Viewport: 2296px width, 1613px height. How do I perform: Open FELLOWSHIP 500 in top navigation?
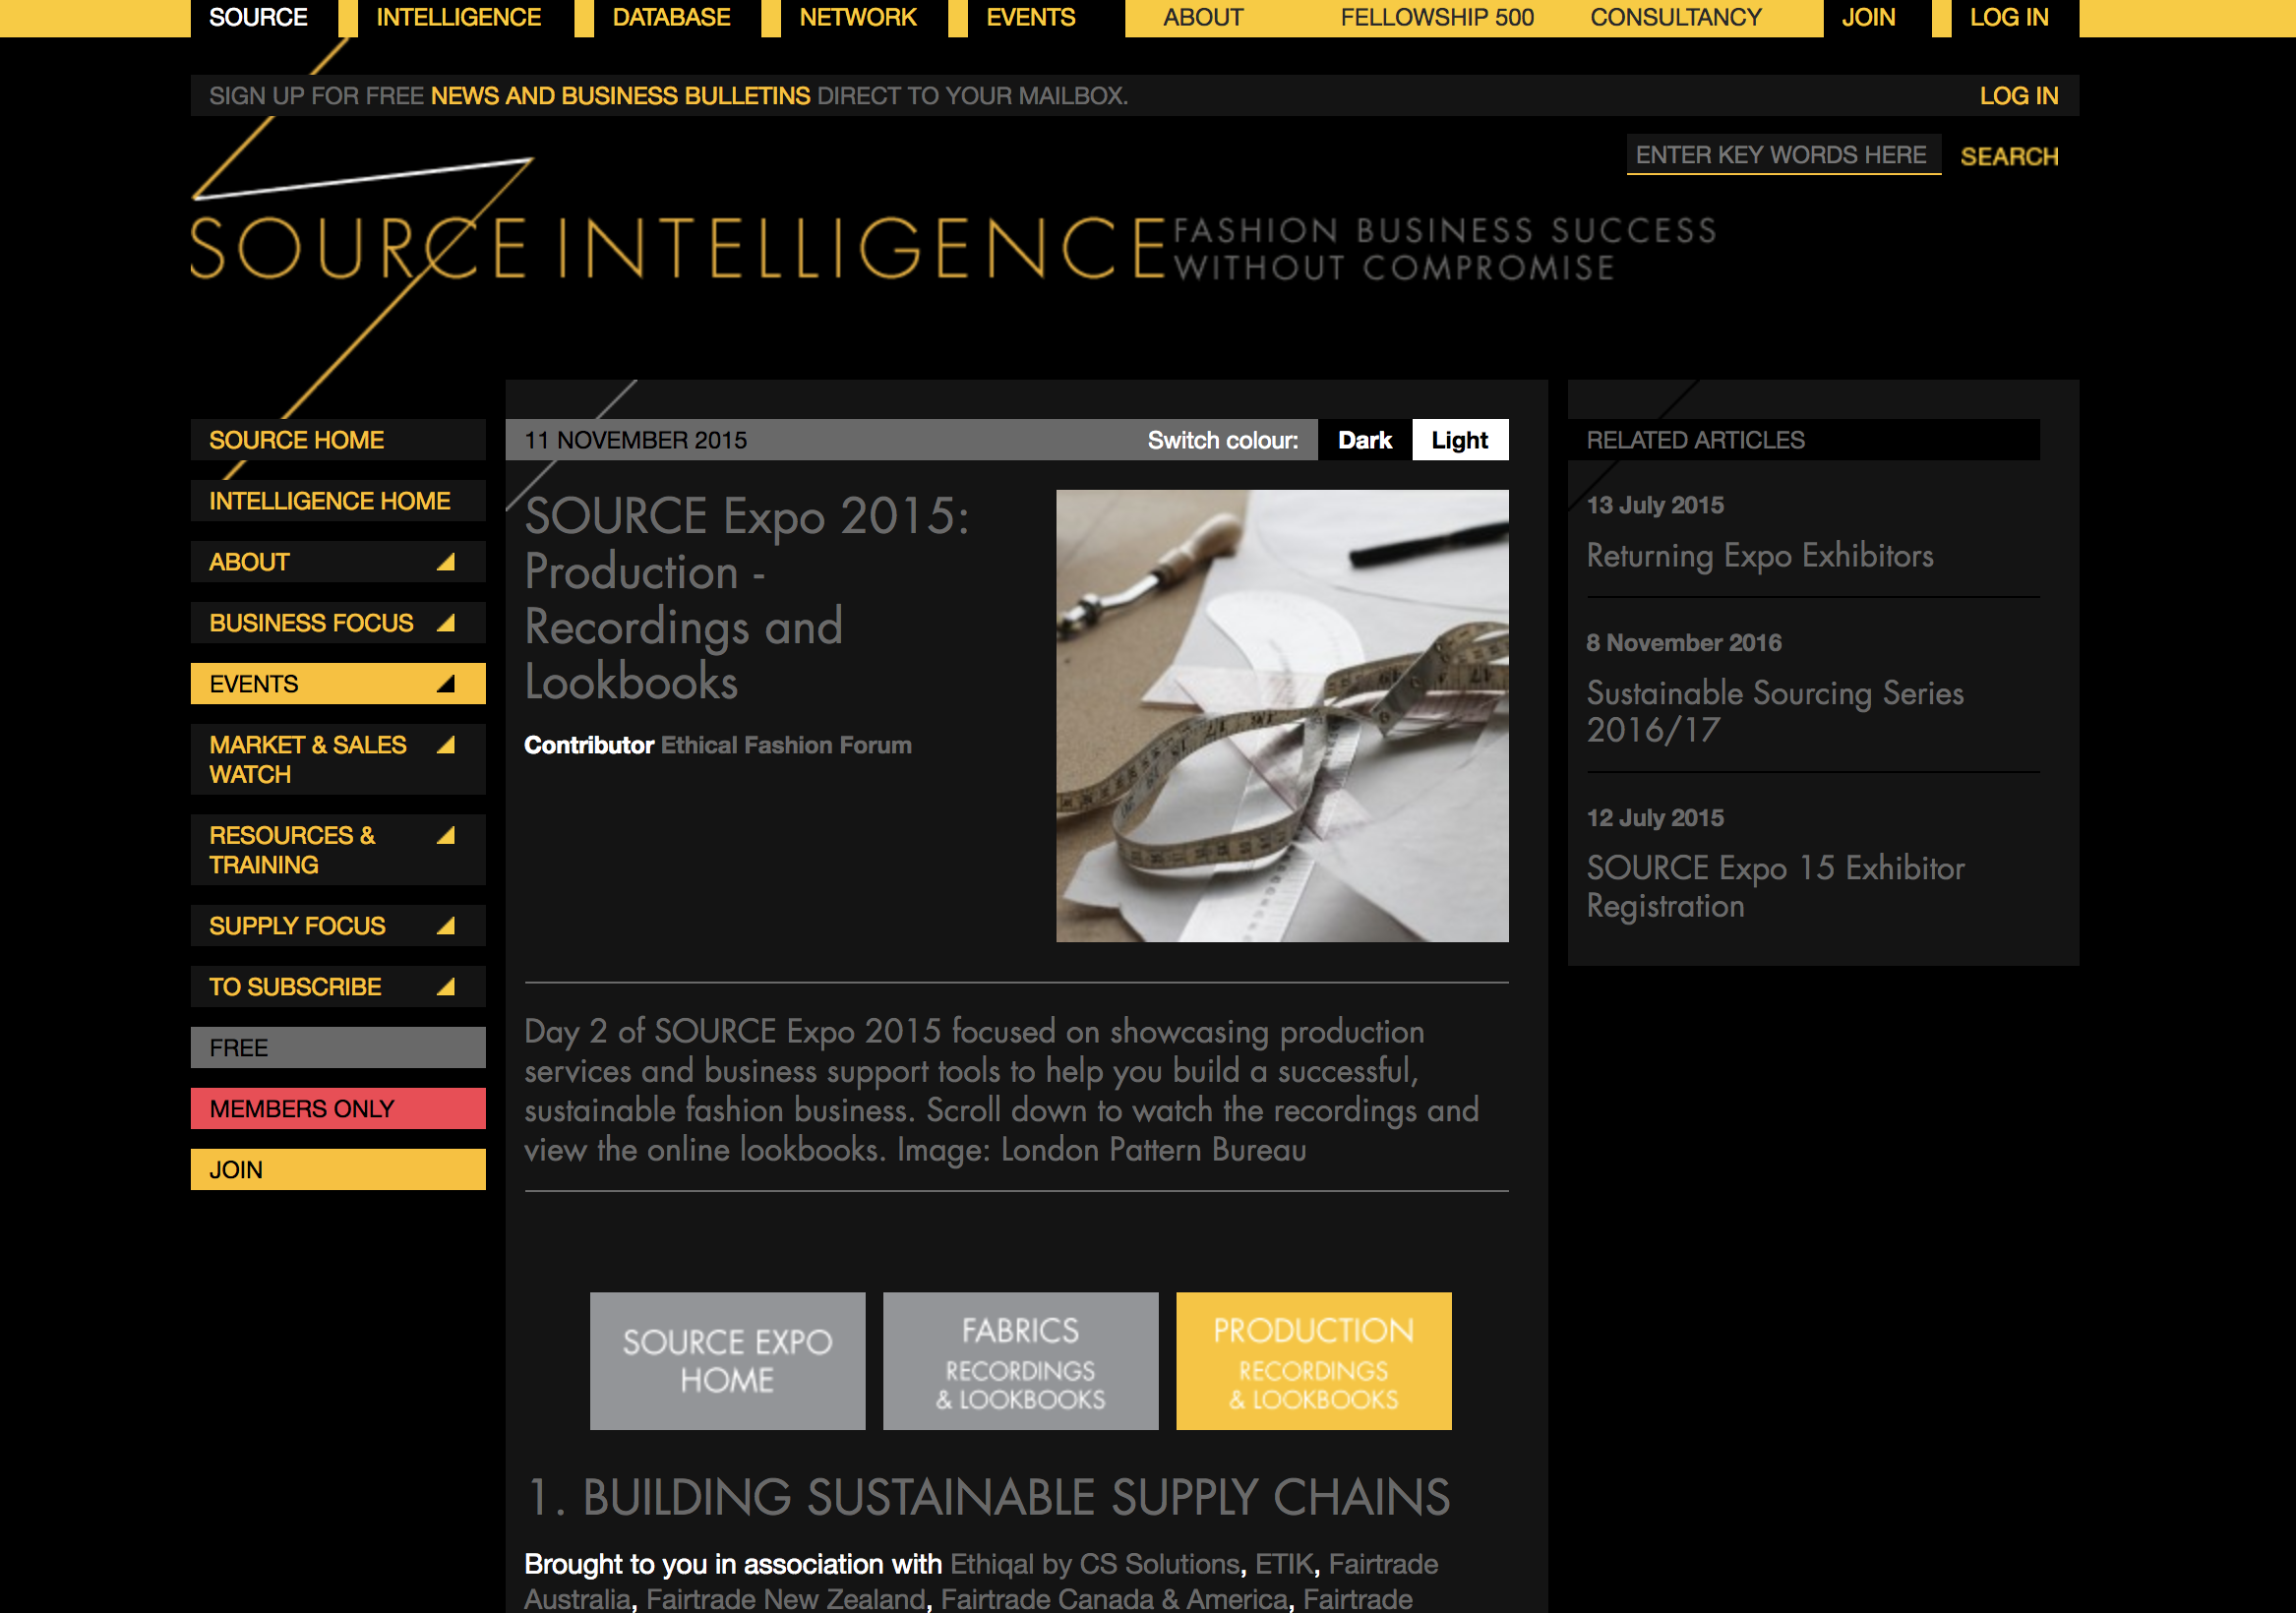[x=1437, y=18]
